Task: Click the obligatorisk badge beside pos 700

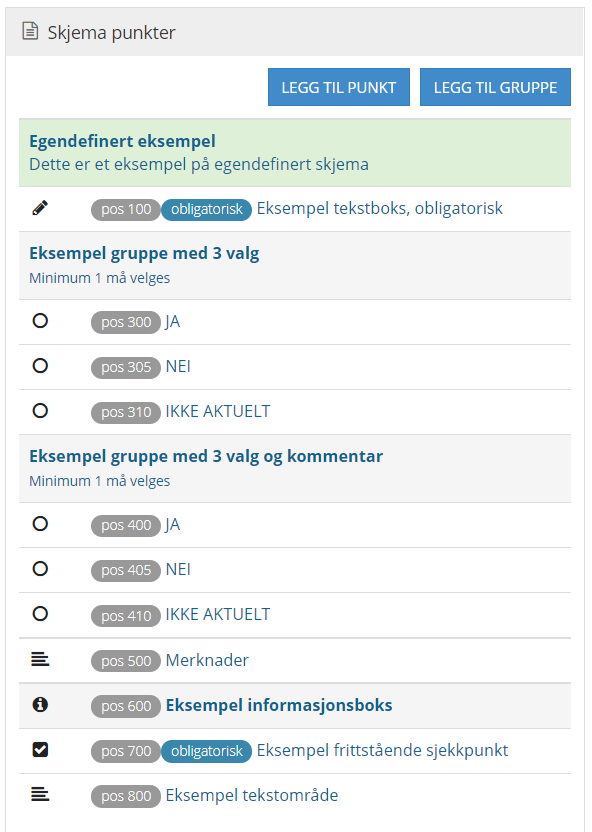Action: (x=206, y=751)
